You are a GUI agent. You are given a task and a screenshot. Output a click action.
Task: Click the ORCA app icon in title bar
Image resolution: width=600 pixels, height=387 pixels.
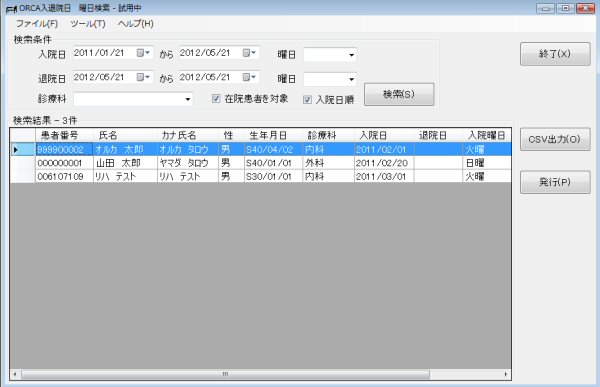(x=11, y=8)
